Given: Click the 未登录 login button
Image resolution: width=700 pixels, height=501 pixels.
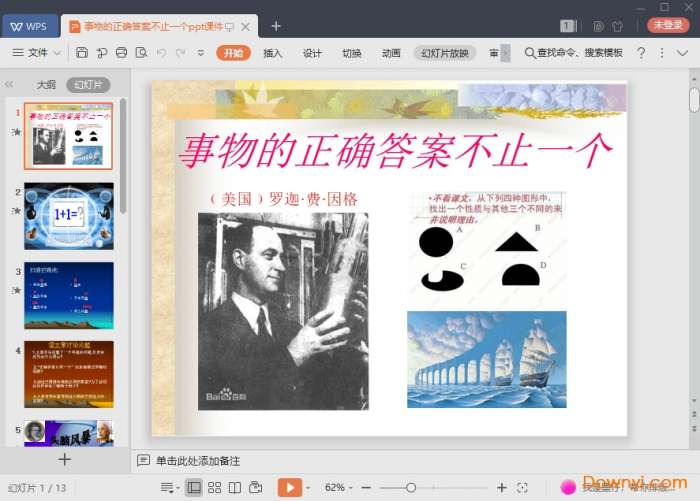Looking at the screenshot, I should 668,25.
